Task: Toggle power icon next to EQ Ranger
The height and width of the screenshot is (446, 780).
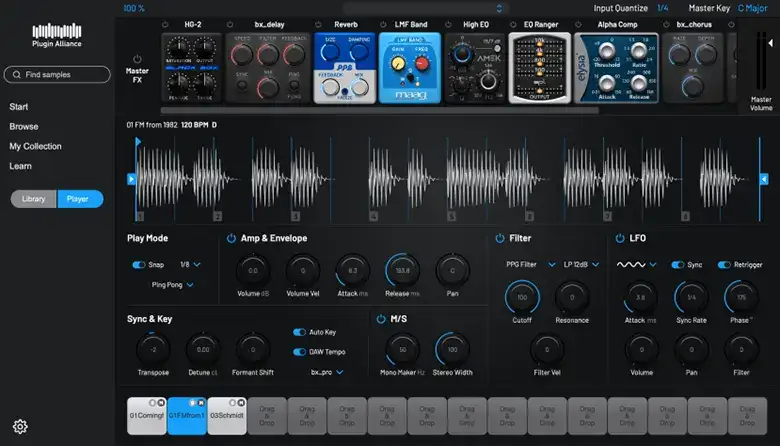Action: (513, 24)
